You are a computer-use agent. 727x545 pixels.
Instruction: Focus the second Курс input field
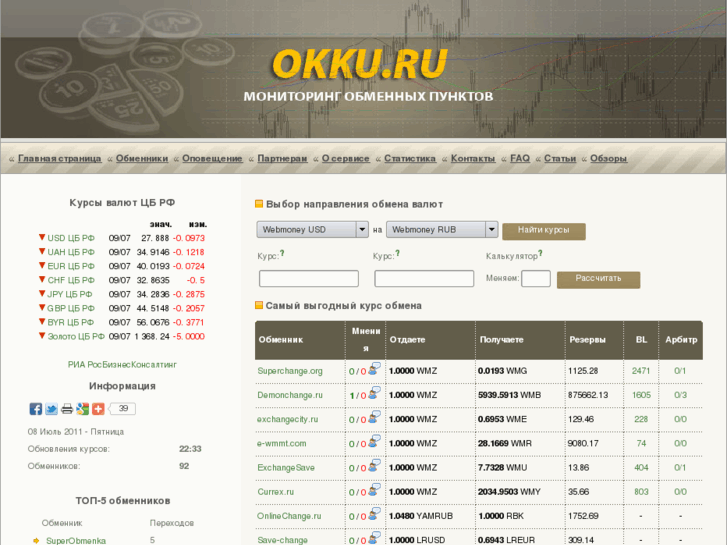(x=424, y=279)
